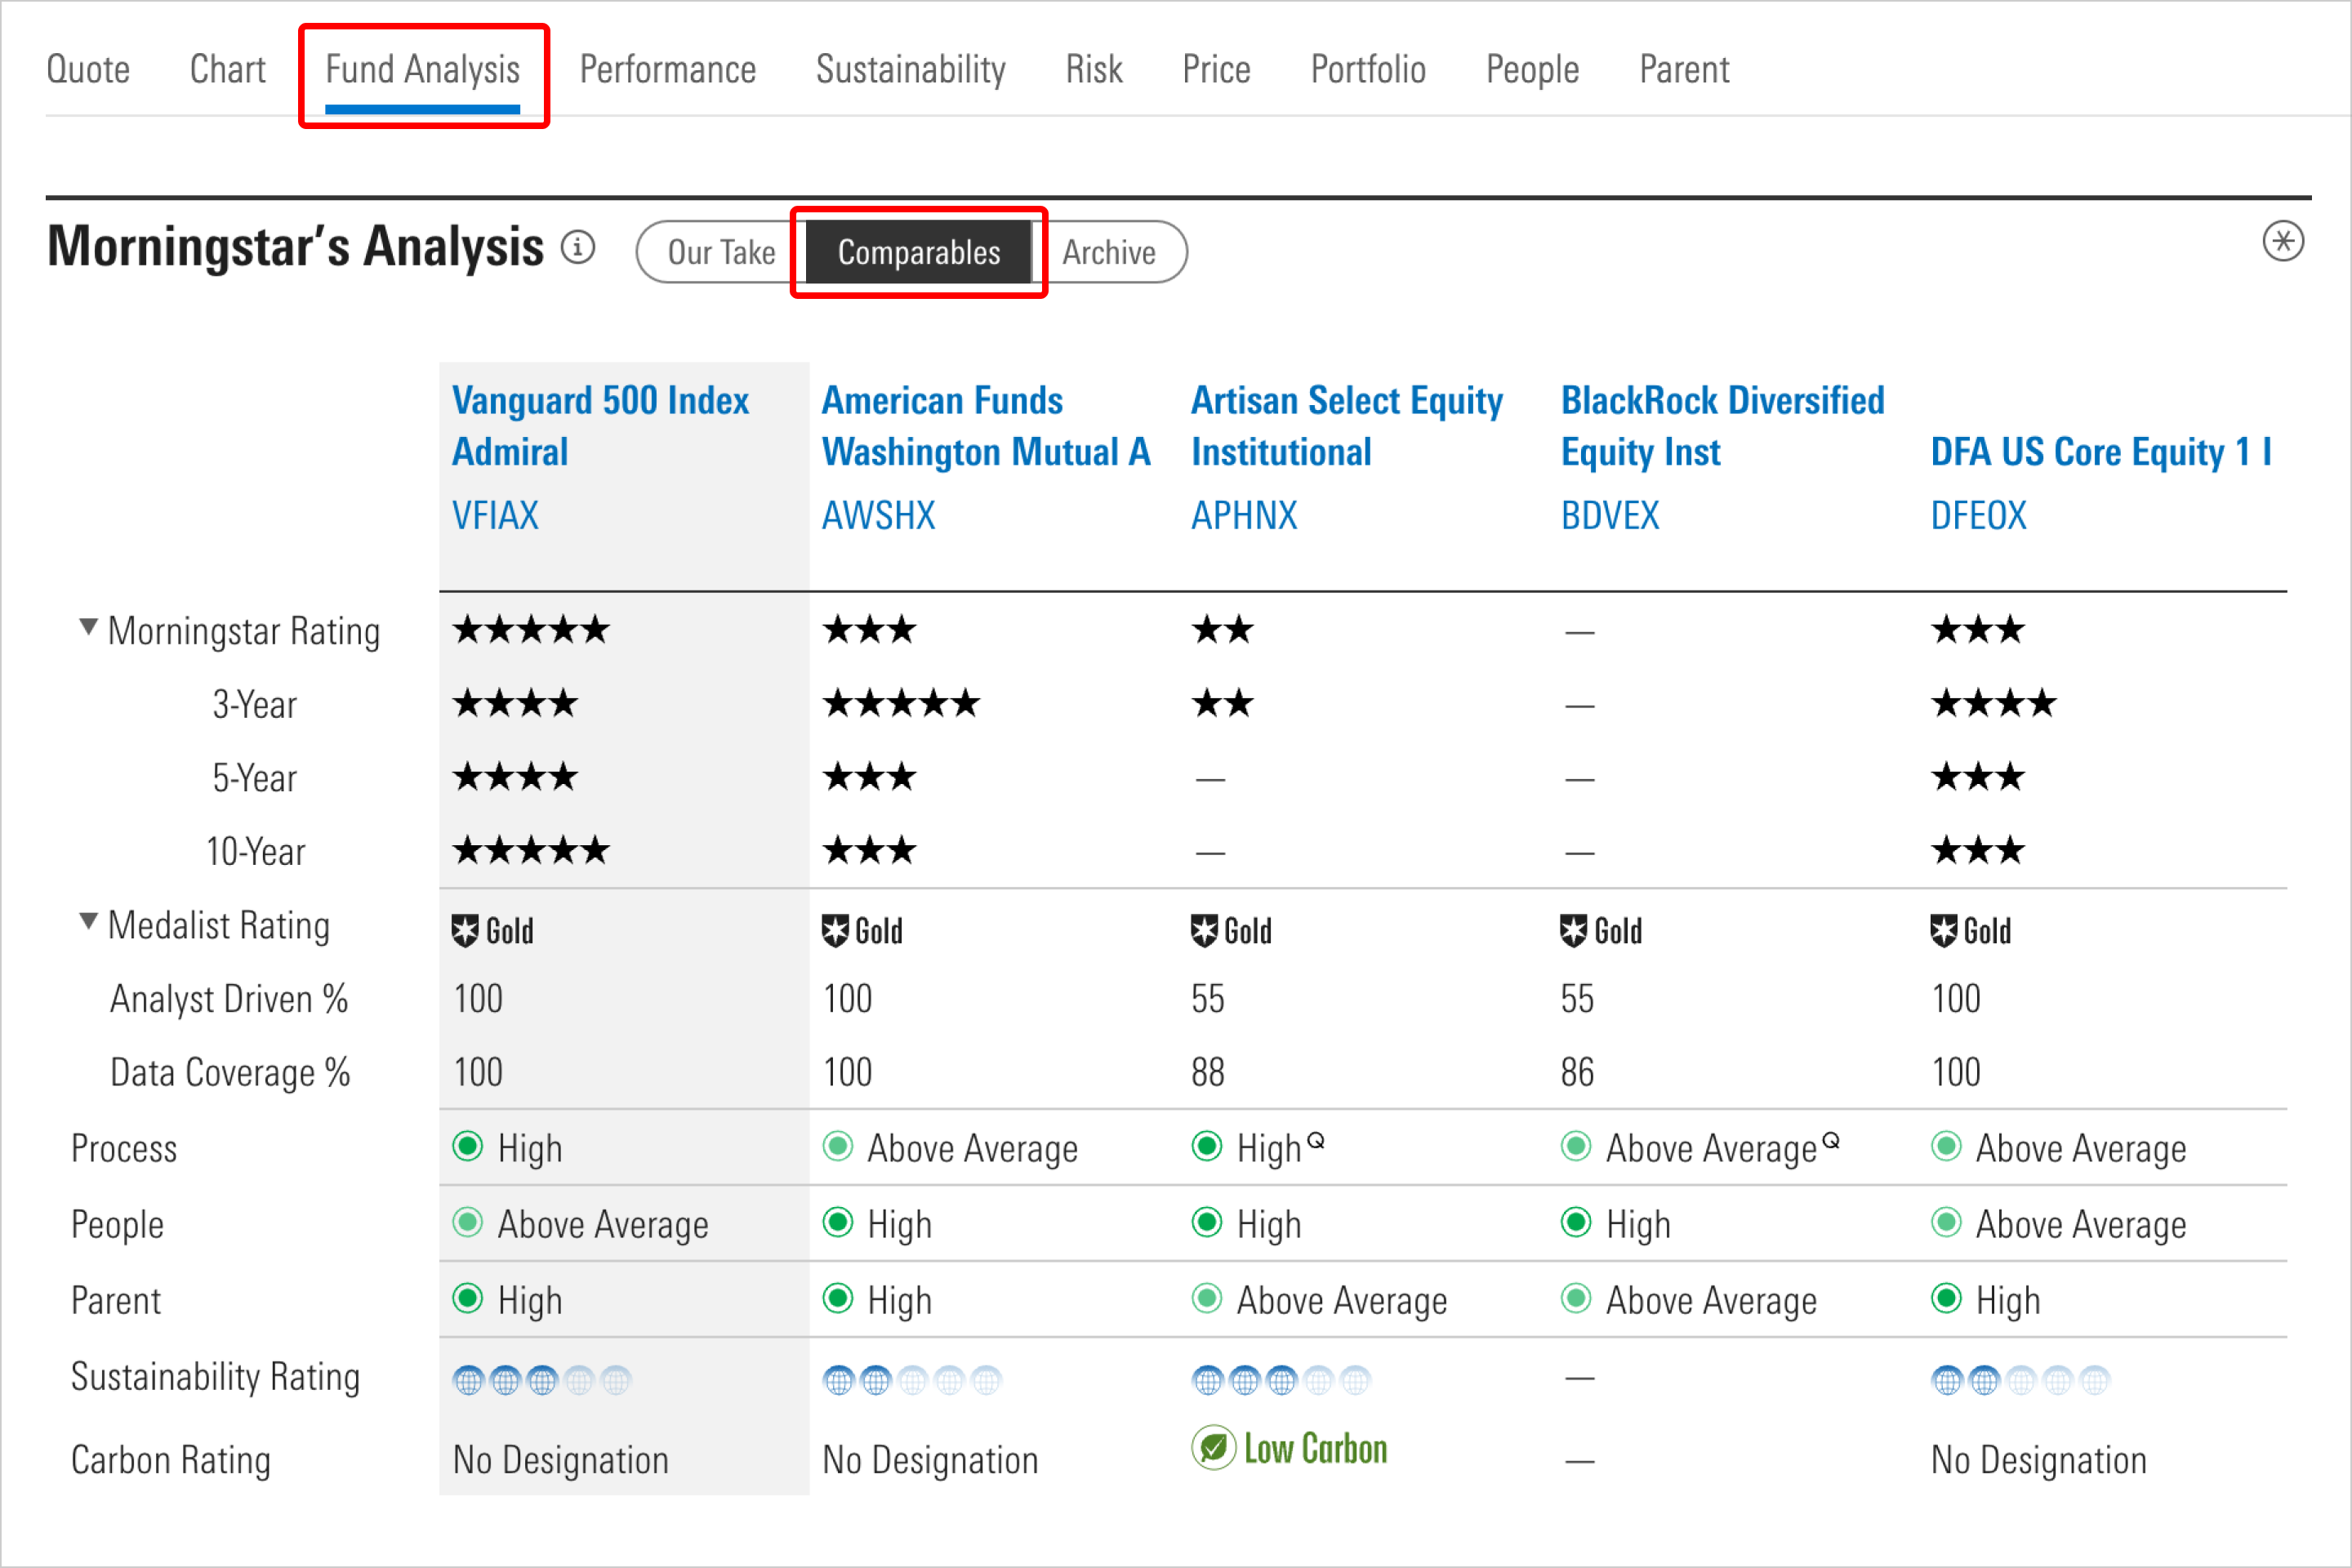Click the Sustainability Rating row label
This screenshot has width=2352, height=1568.
tap(215, 1378)
